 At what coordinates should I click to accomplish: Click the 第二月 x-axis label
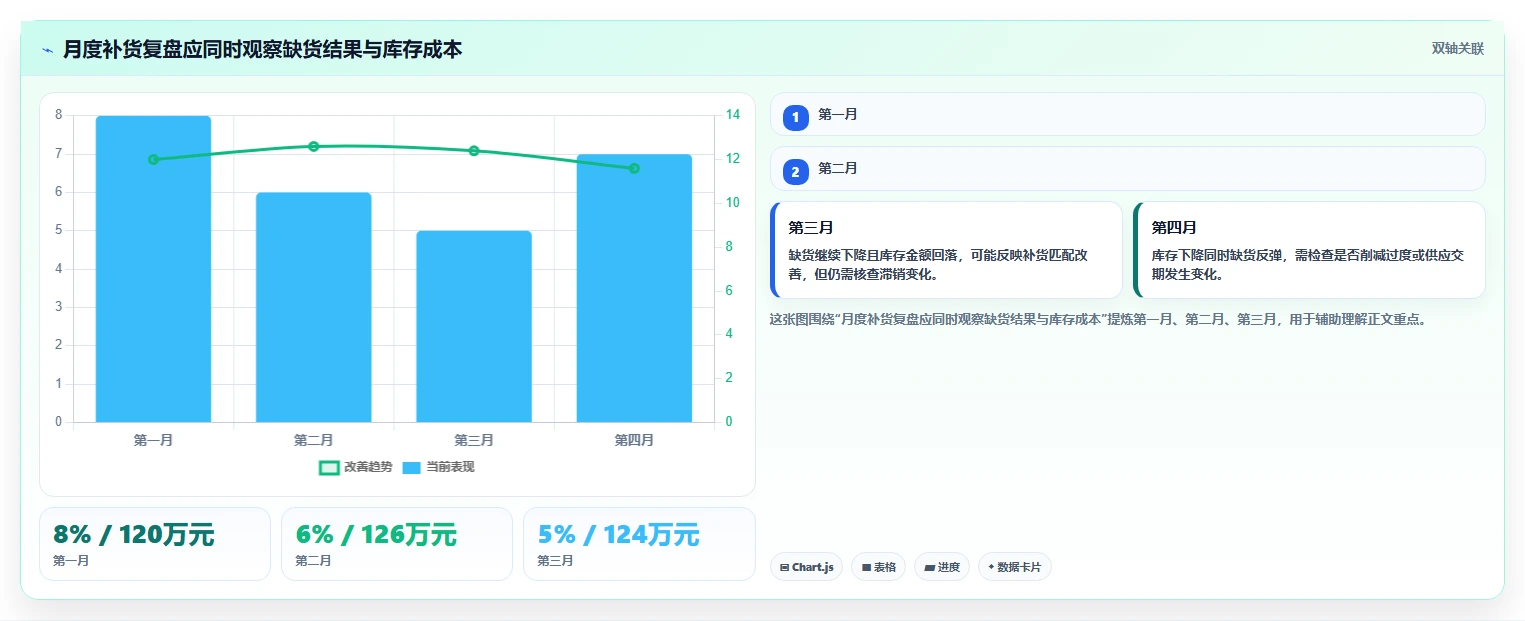313,440
